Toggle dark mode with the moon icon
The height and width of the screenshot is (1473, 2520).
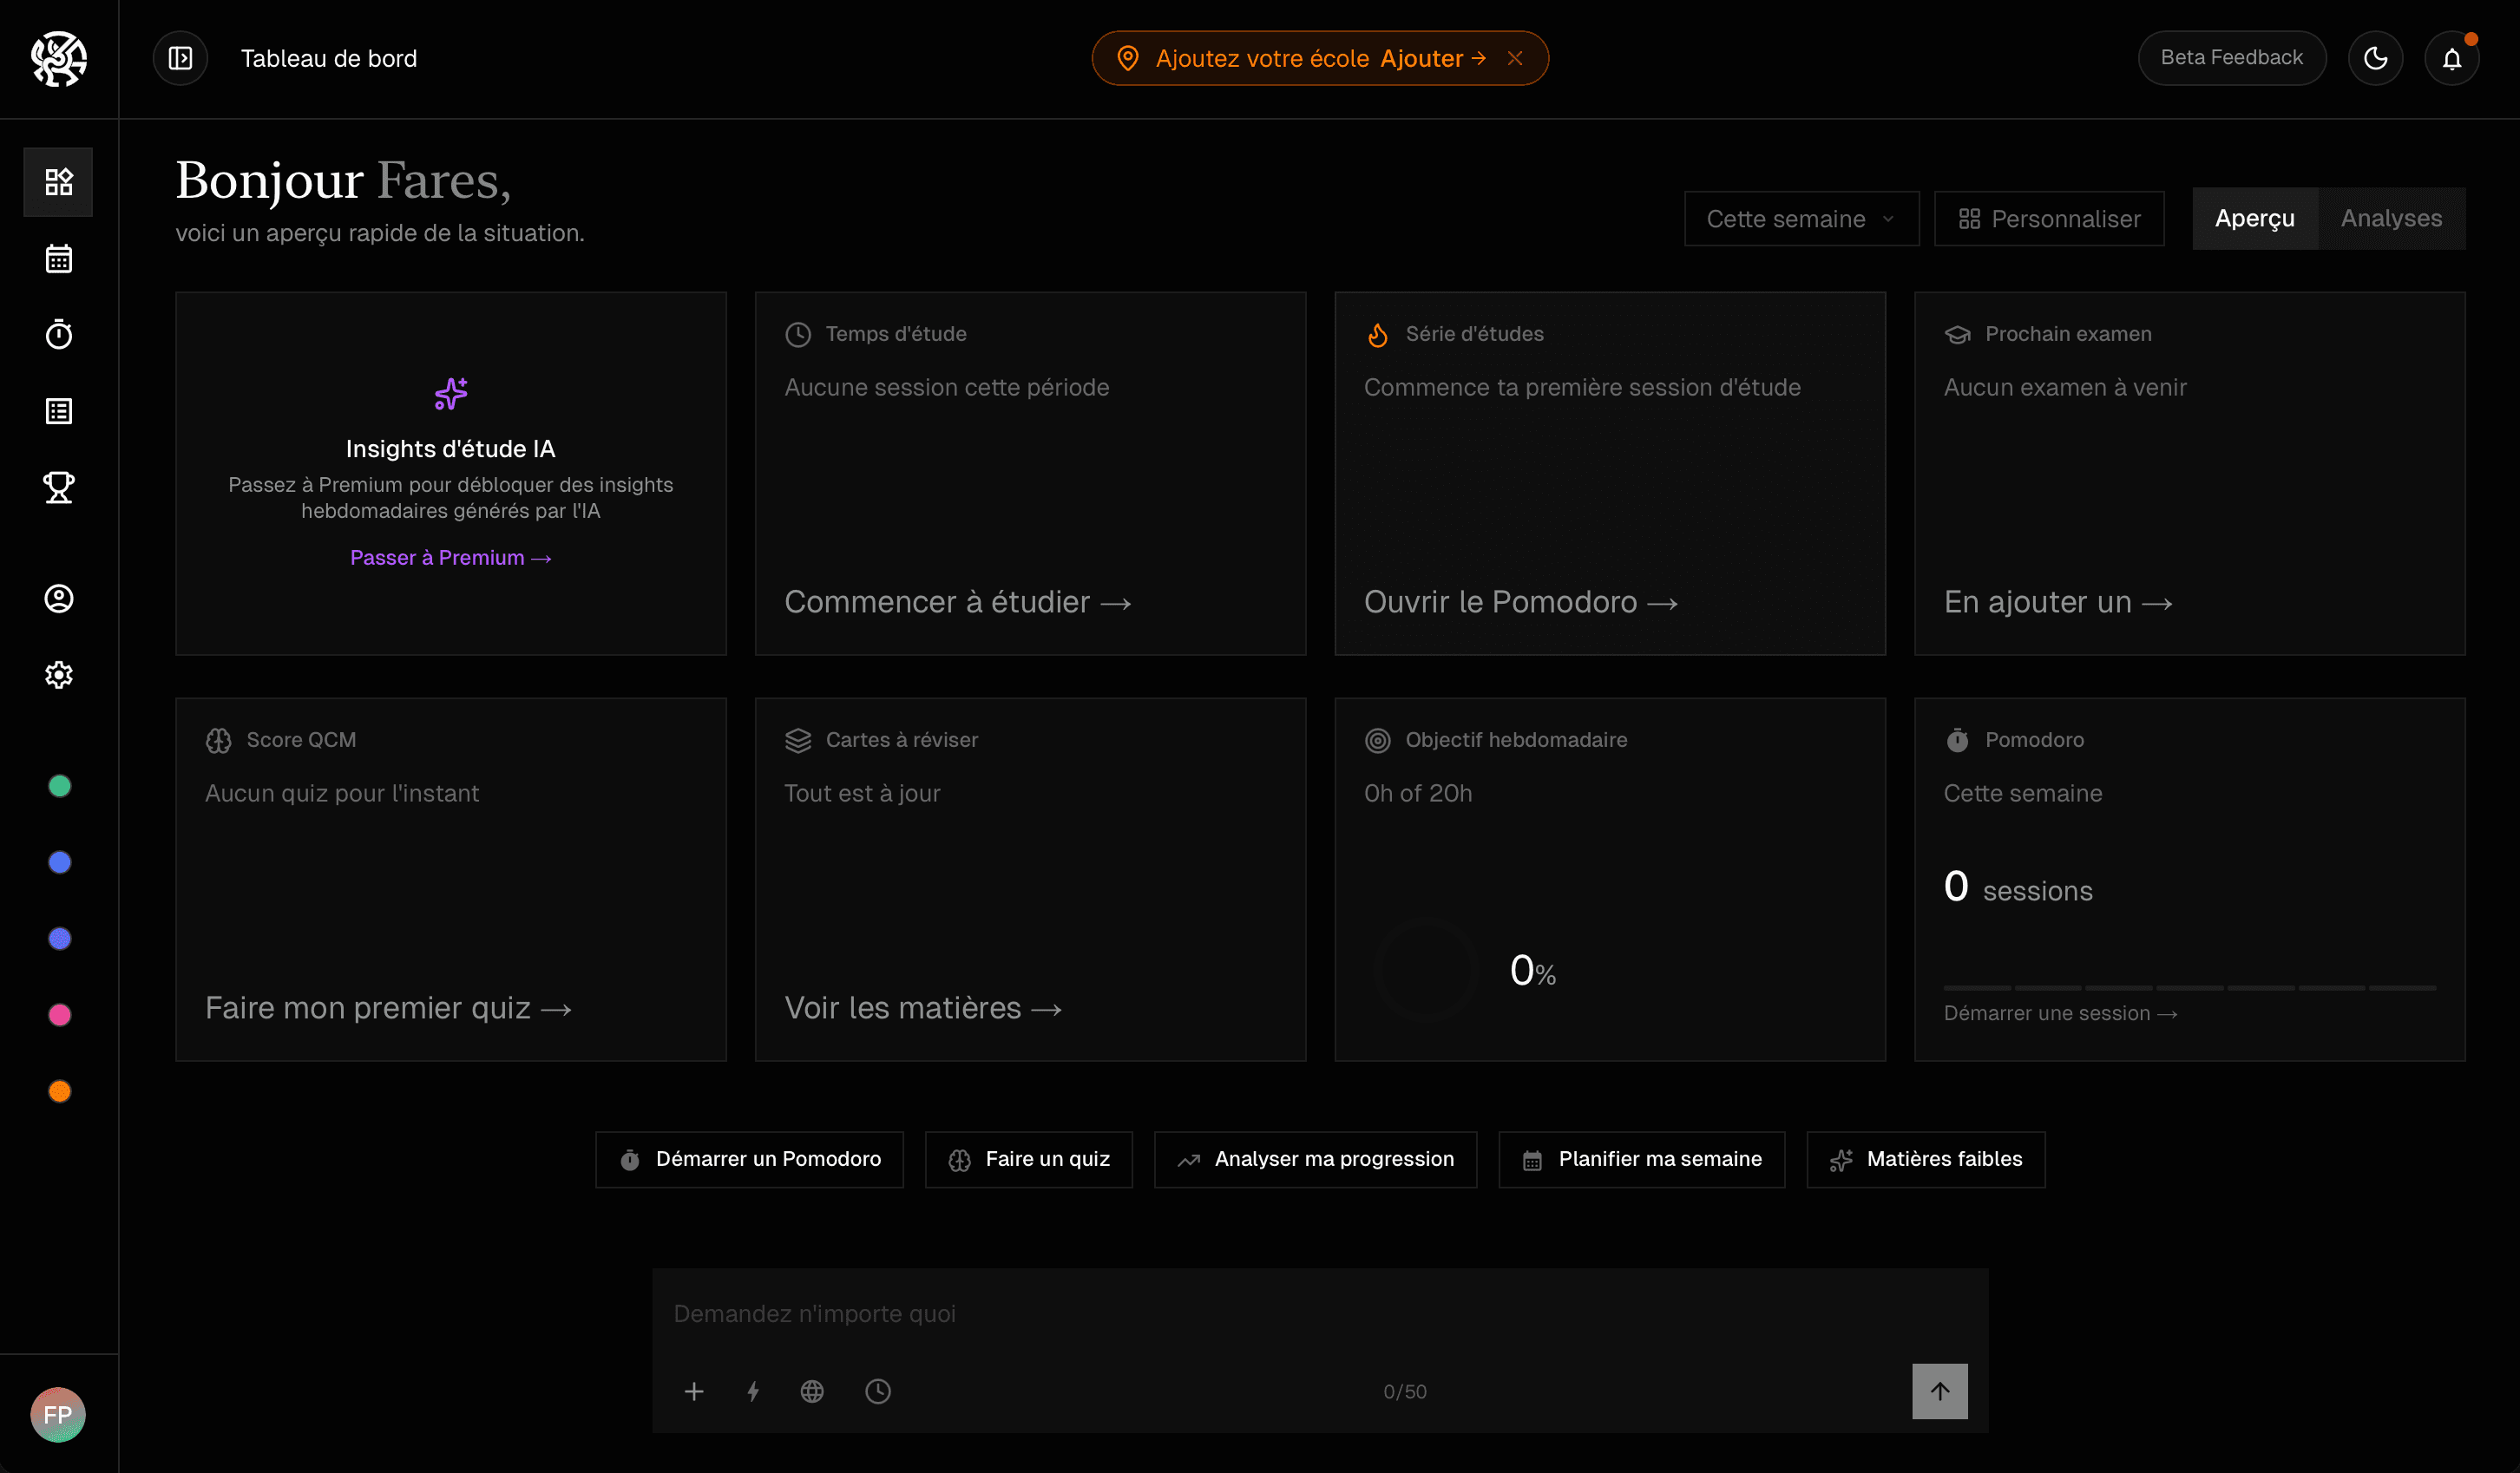[2376, 57]
